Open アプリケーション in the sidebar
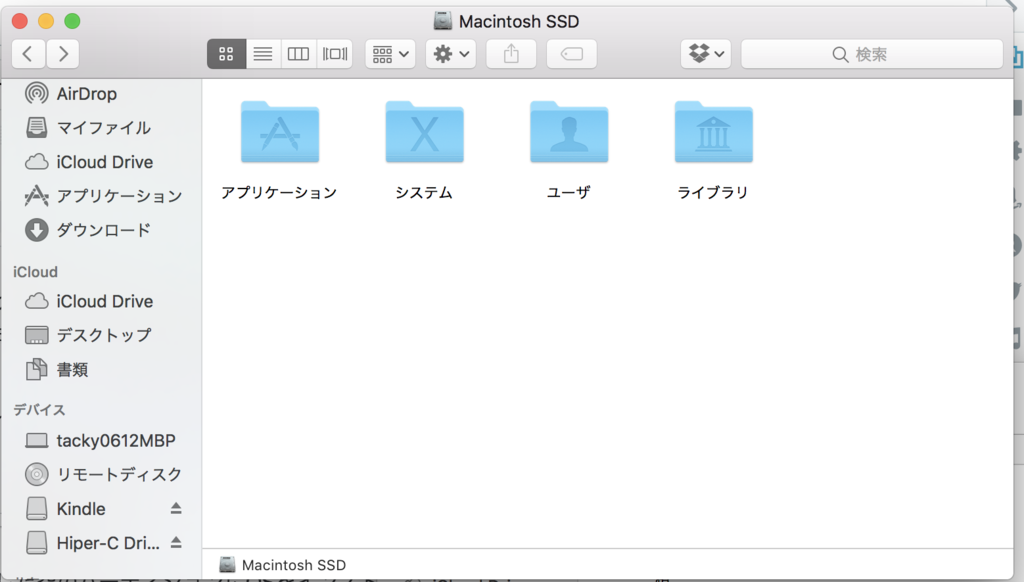1024x582 pixels. (103, 196)
